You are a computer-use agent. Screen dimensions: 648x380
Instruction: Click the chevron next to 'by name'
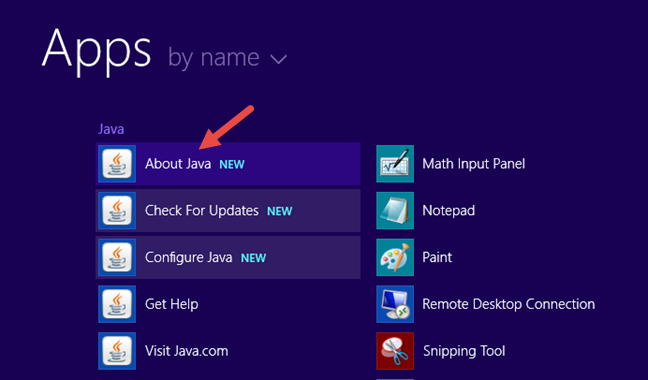point(279,59)
